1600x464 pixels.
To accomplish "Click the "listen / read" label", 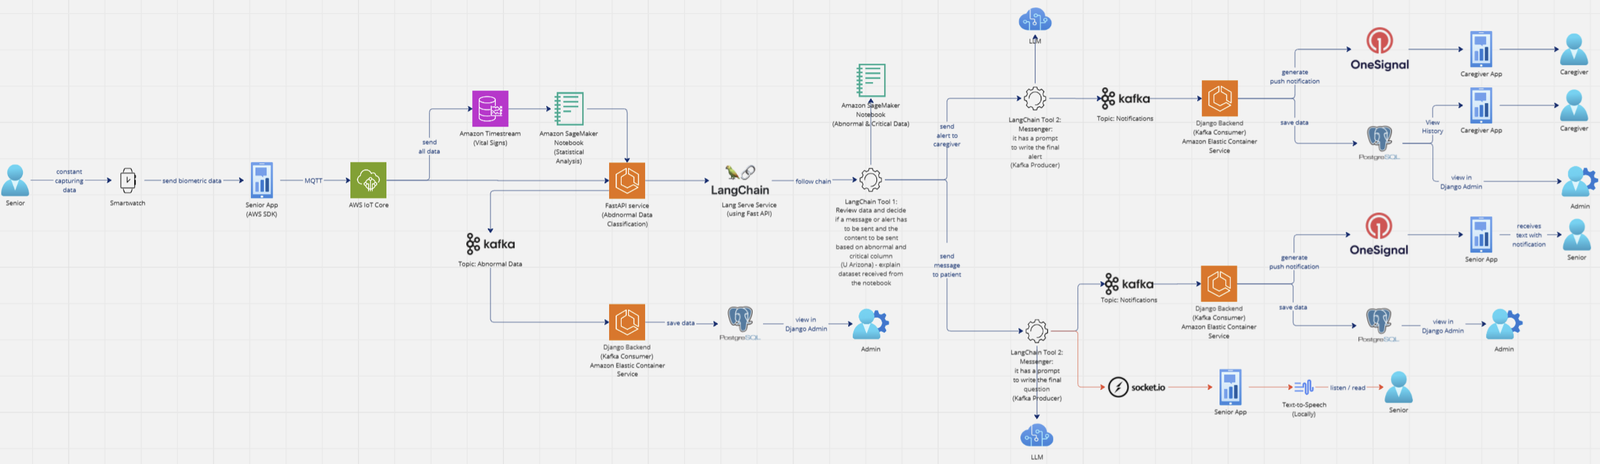I will click(x=1348, y=388).
